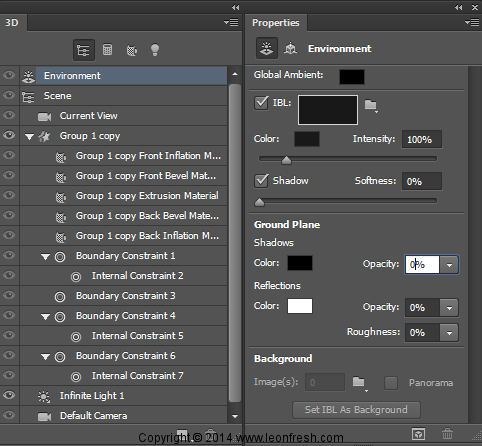Image resolution: width=482 pixels, height=446 pixels.
Task: Click the Properties panel trash icon
Action: click(x=447, y=434)
